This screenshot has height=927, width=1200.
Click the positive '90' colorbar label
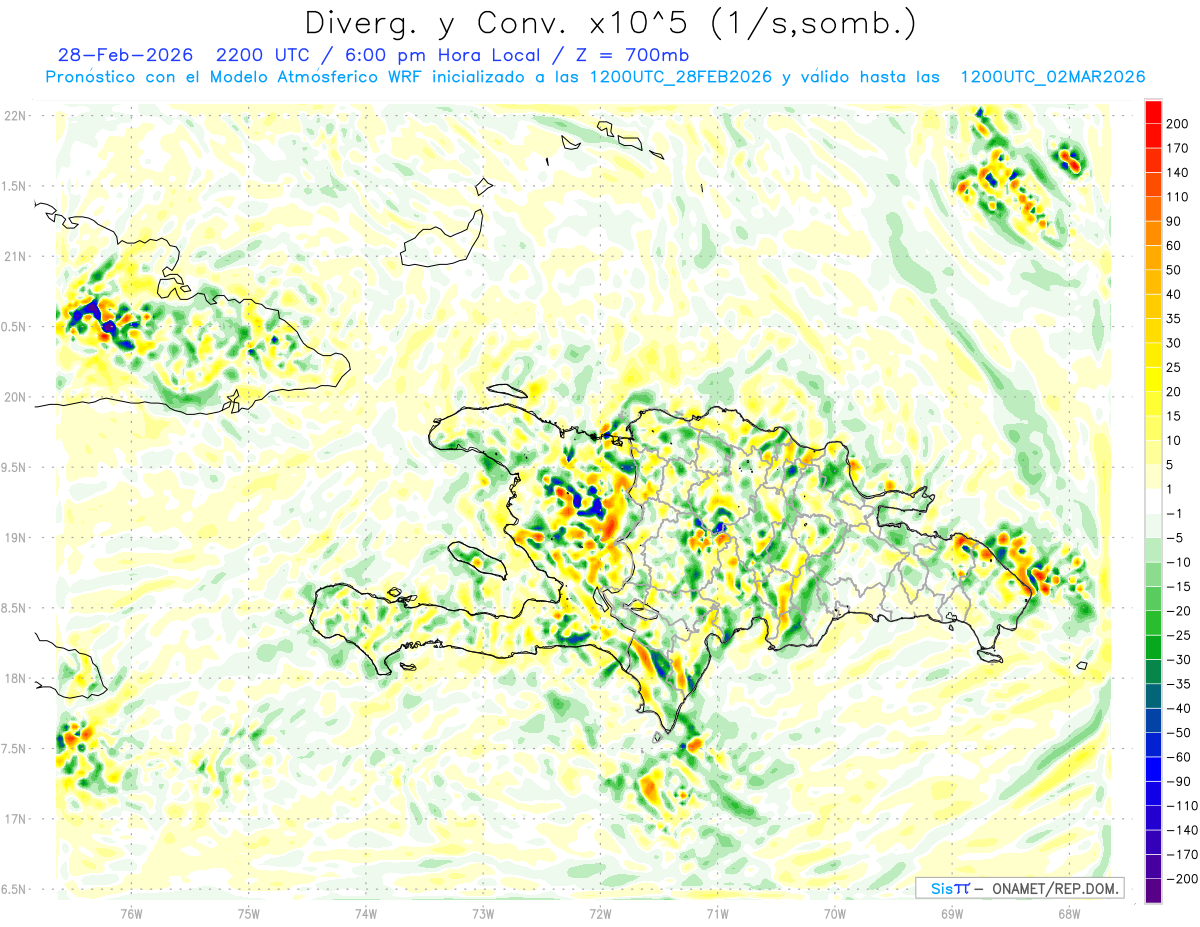pyautogui.click(x=1175, y=221)
